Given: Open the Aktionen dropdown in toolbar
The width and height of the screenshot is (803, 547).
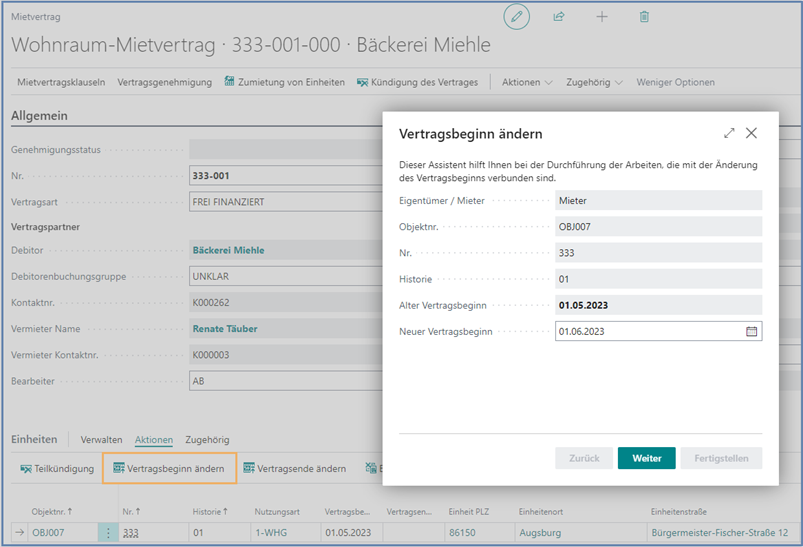Looking at the screenshot, I should 527,82.
